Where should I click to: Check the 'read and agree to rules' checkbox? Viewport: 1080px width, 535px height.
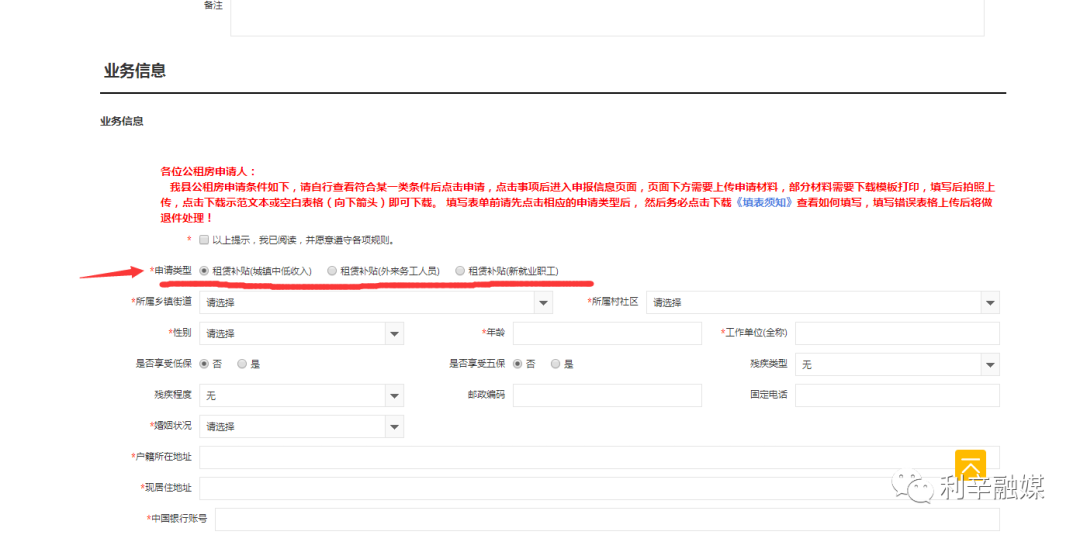[203, 240]
